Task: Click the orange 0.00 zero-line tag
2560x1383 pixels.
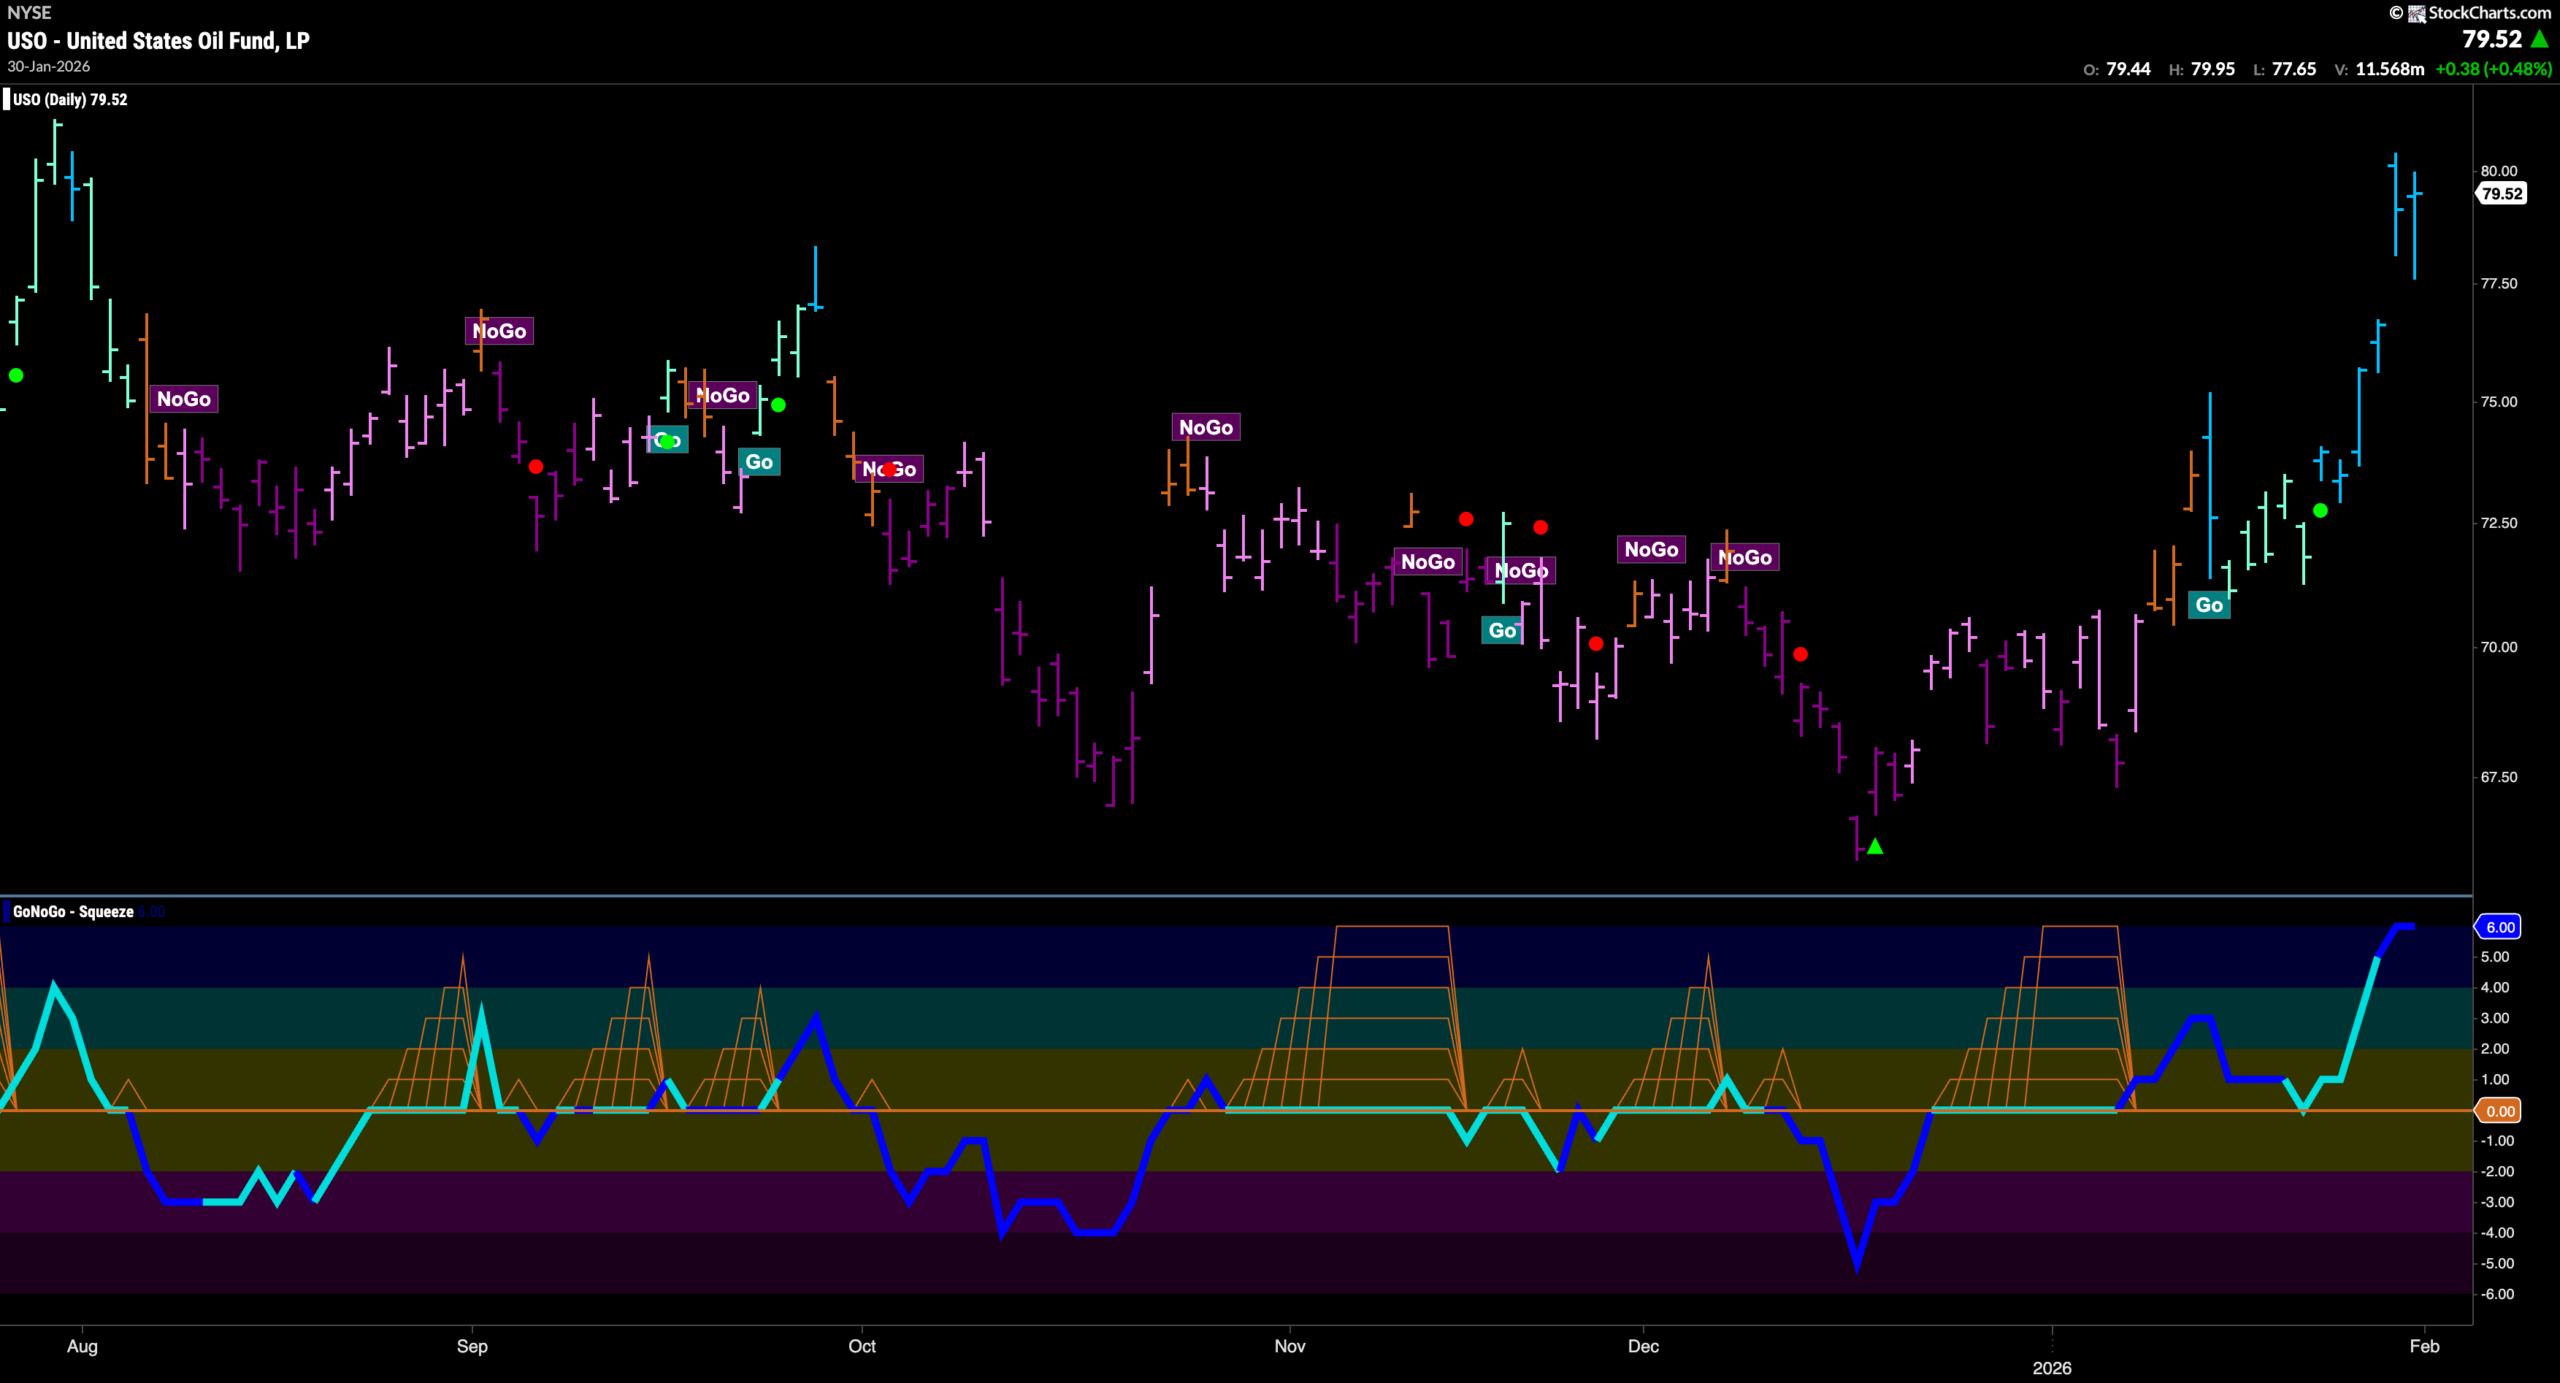Action: [2499, 1111]
